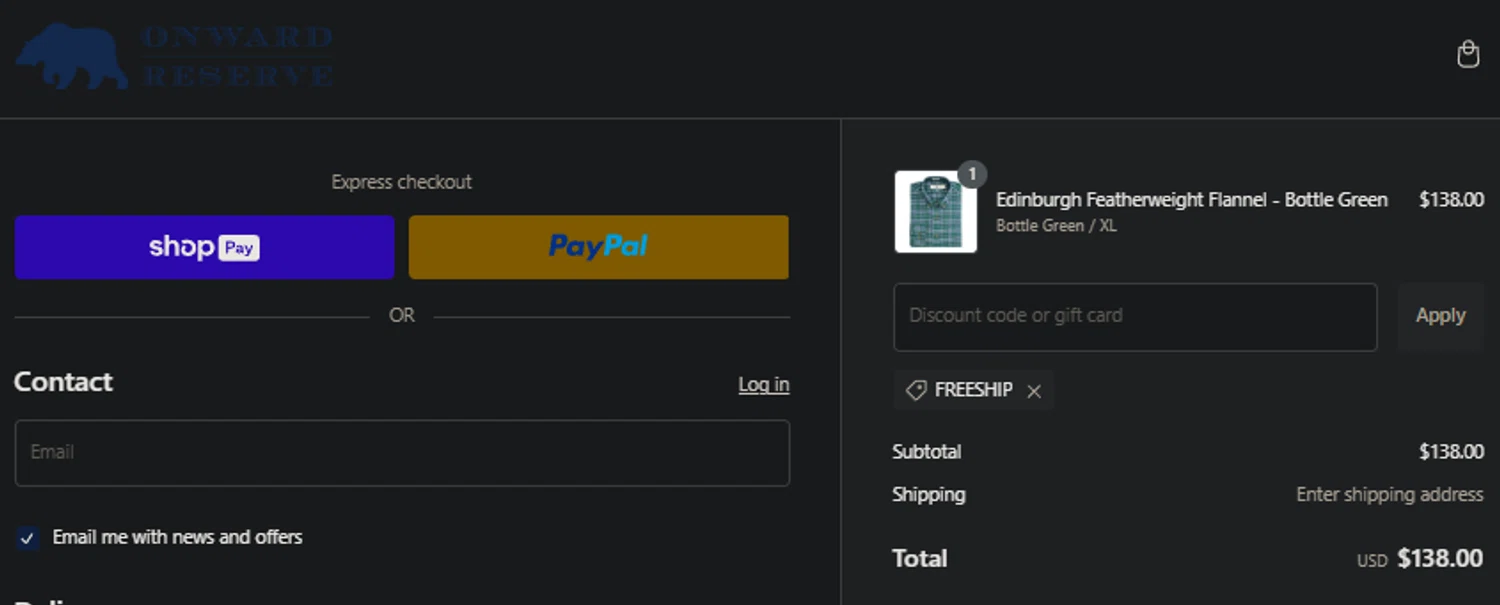The height and width of the screenshot is (605, 1500).
Task: Uncheck Email me with news and offers
Action: [27, 538]
